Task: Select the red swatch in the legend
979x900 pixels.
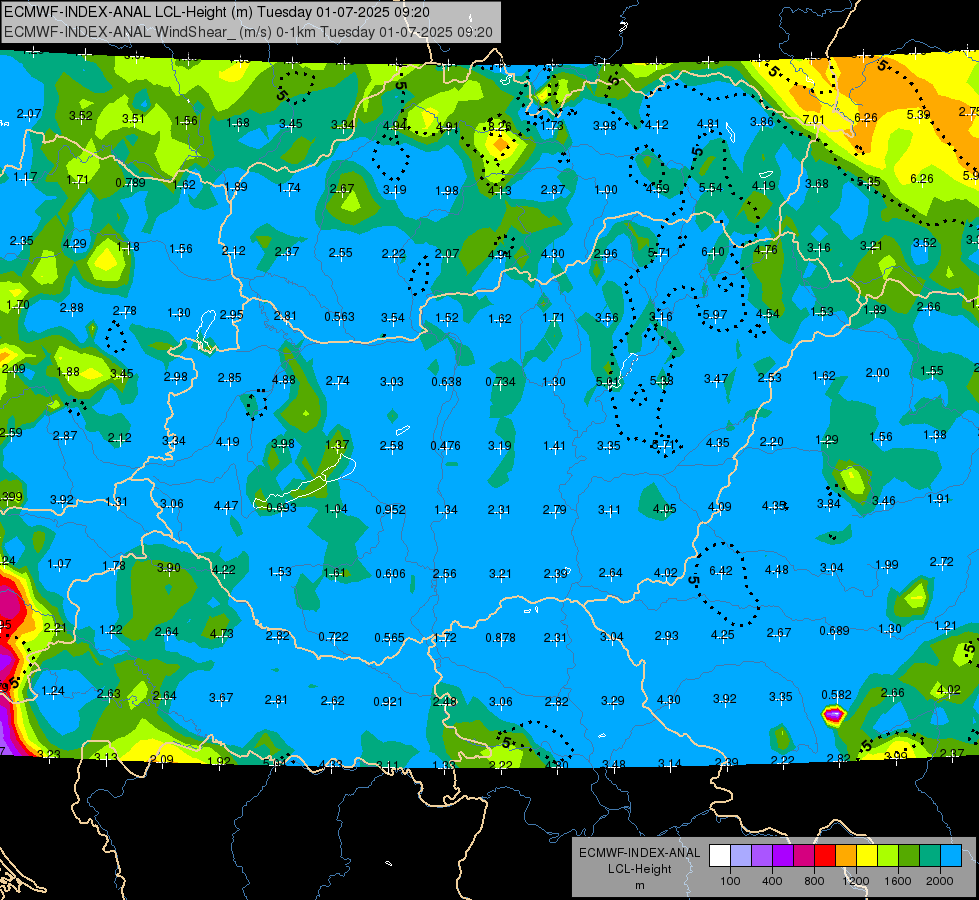Action: 825,856
